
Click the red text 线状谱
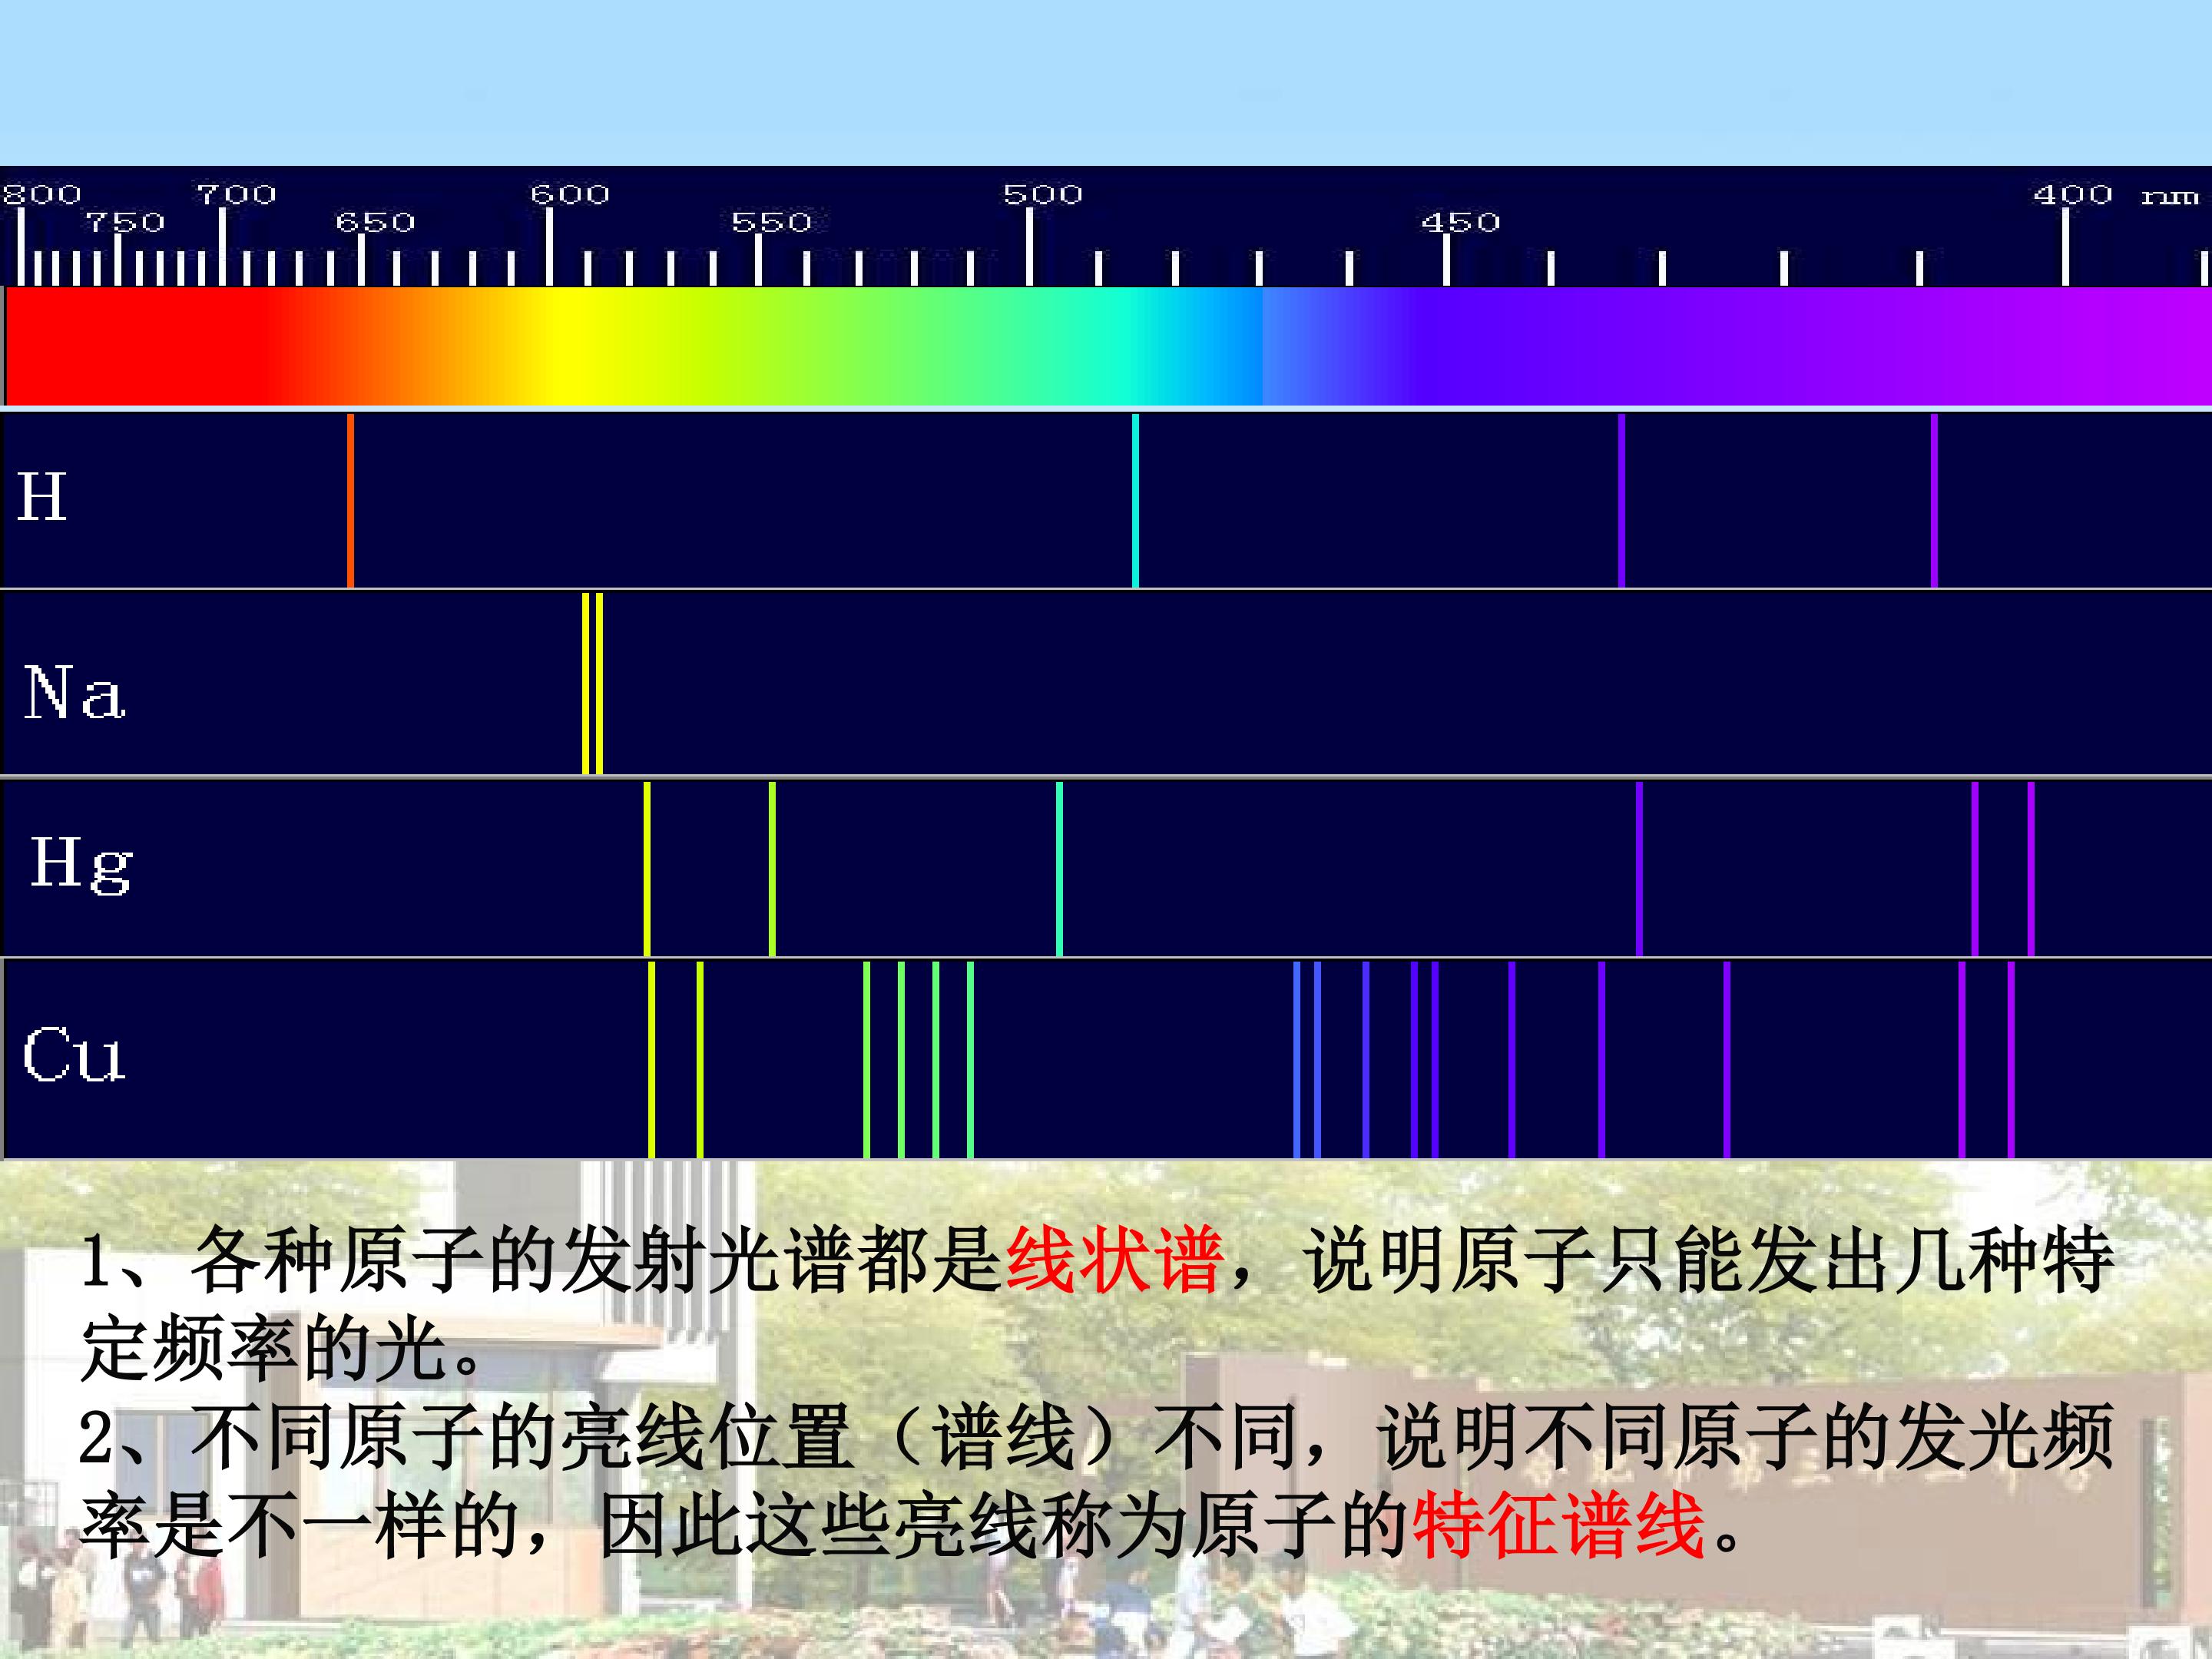[x=1114, y=1260]
